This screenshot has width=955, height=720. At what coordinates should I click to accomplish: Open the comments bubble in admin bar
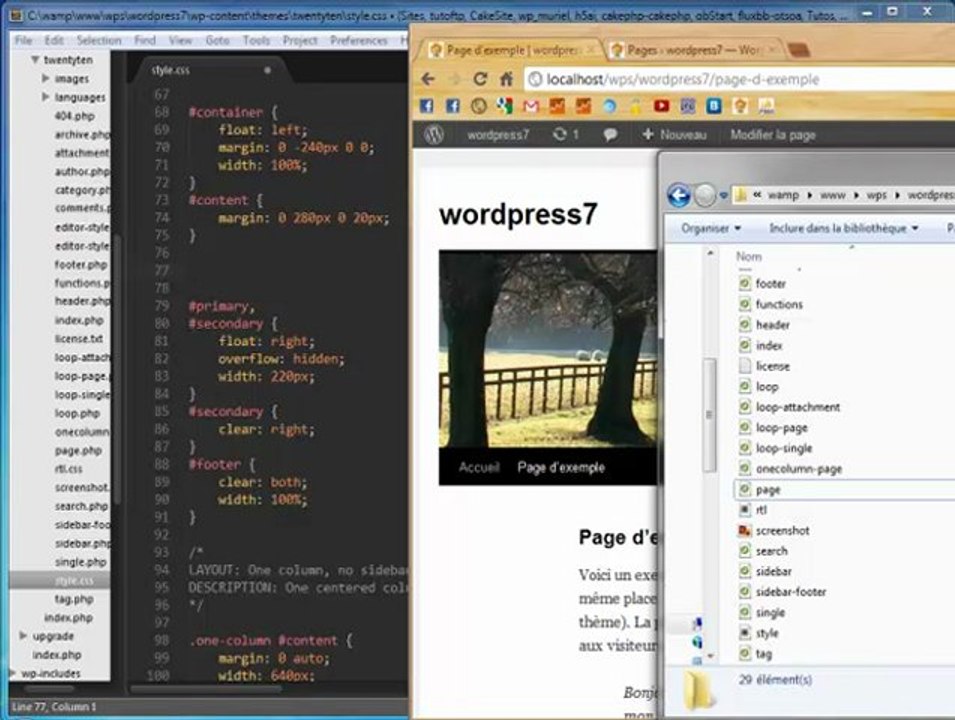point(610,135)
